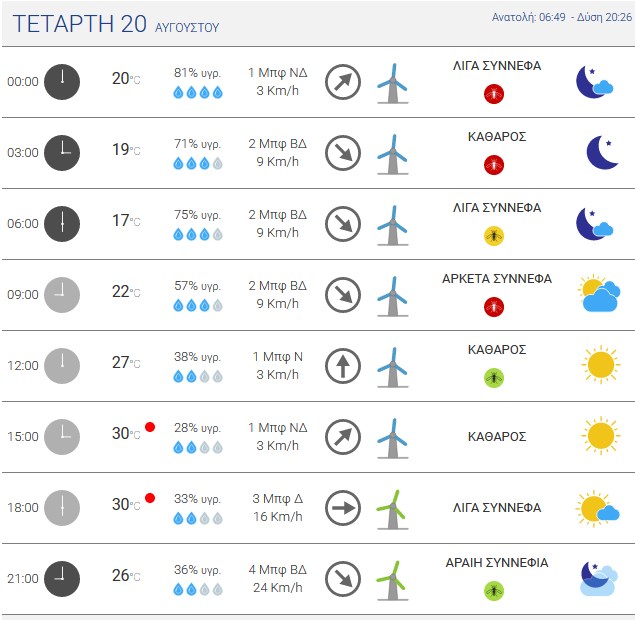The image size is (635, 620).
Task: Click the humidity droplets at 00:00
Action: click(x=198, y=92)
